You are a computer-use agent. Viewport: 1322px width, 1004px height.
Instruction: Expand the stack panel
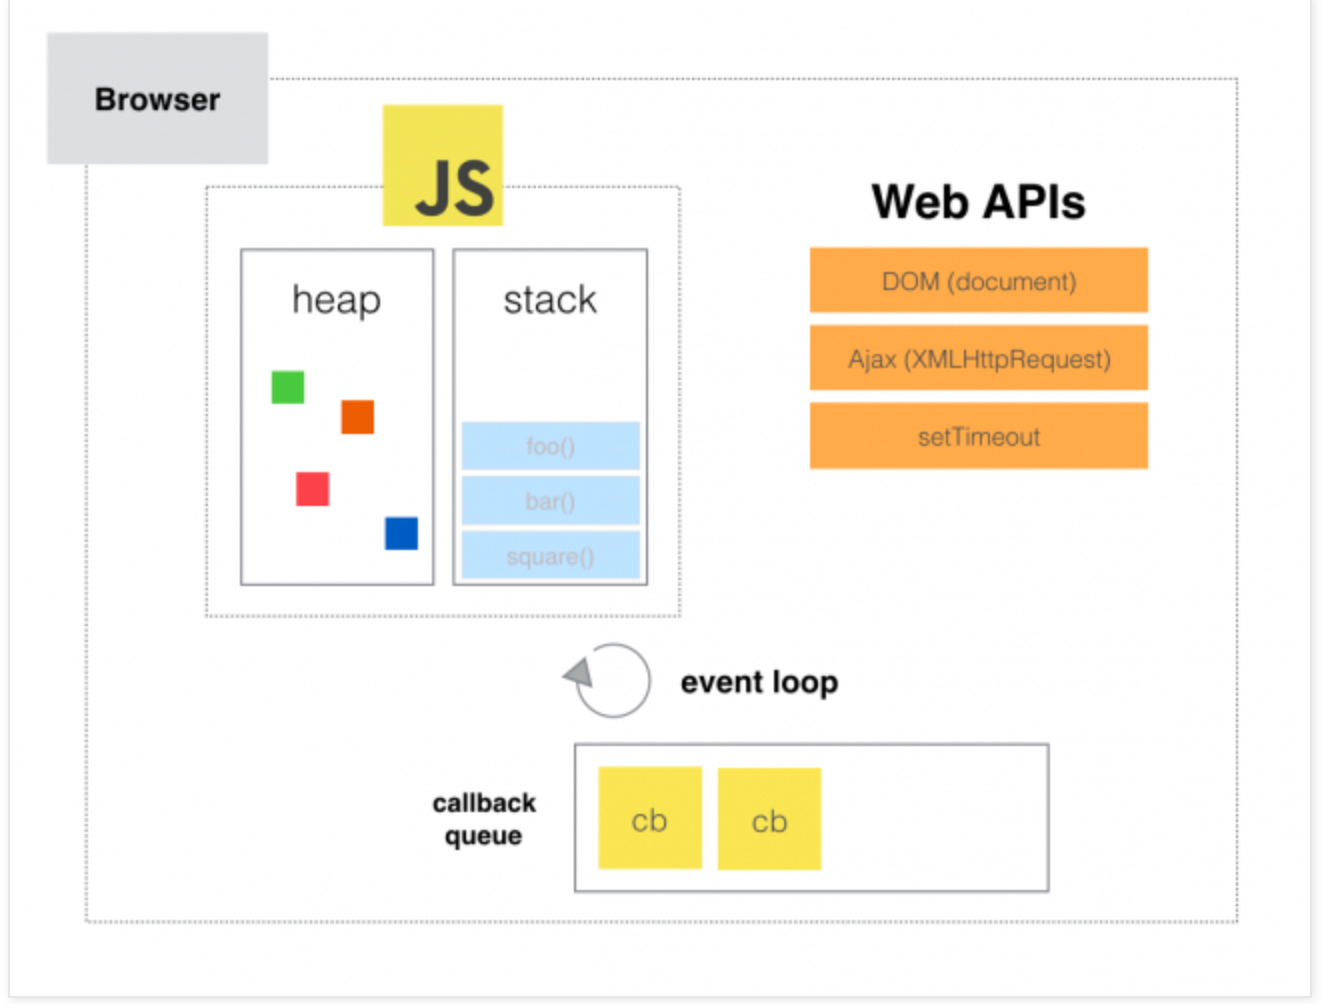pyautogui.click(x=550, y=299)
